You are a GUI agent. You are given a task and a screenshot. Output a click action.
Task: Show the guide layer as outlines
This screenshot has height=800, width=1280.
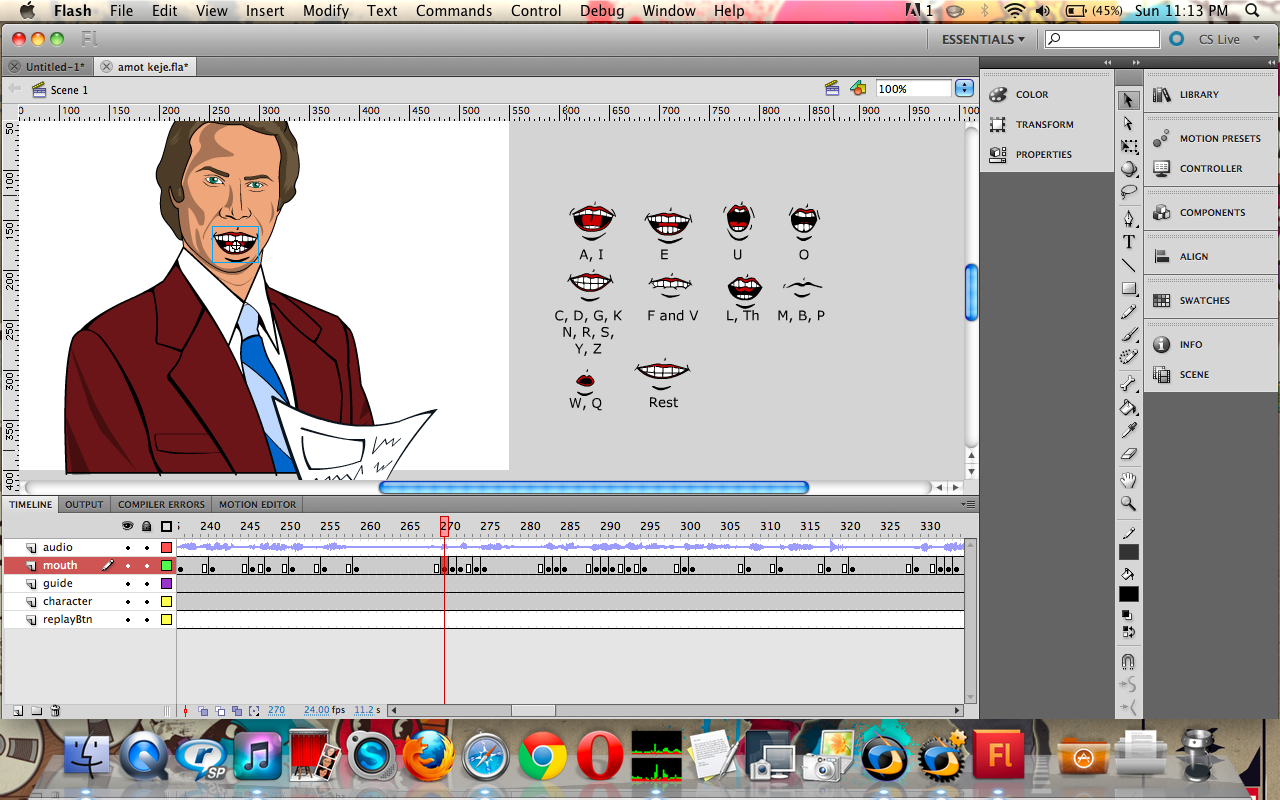click(x=166, y=583)
